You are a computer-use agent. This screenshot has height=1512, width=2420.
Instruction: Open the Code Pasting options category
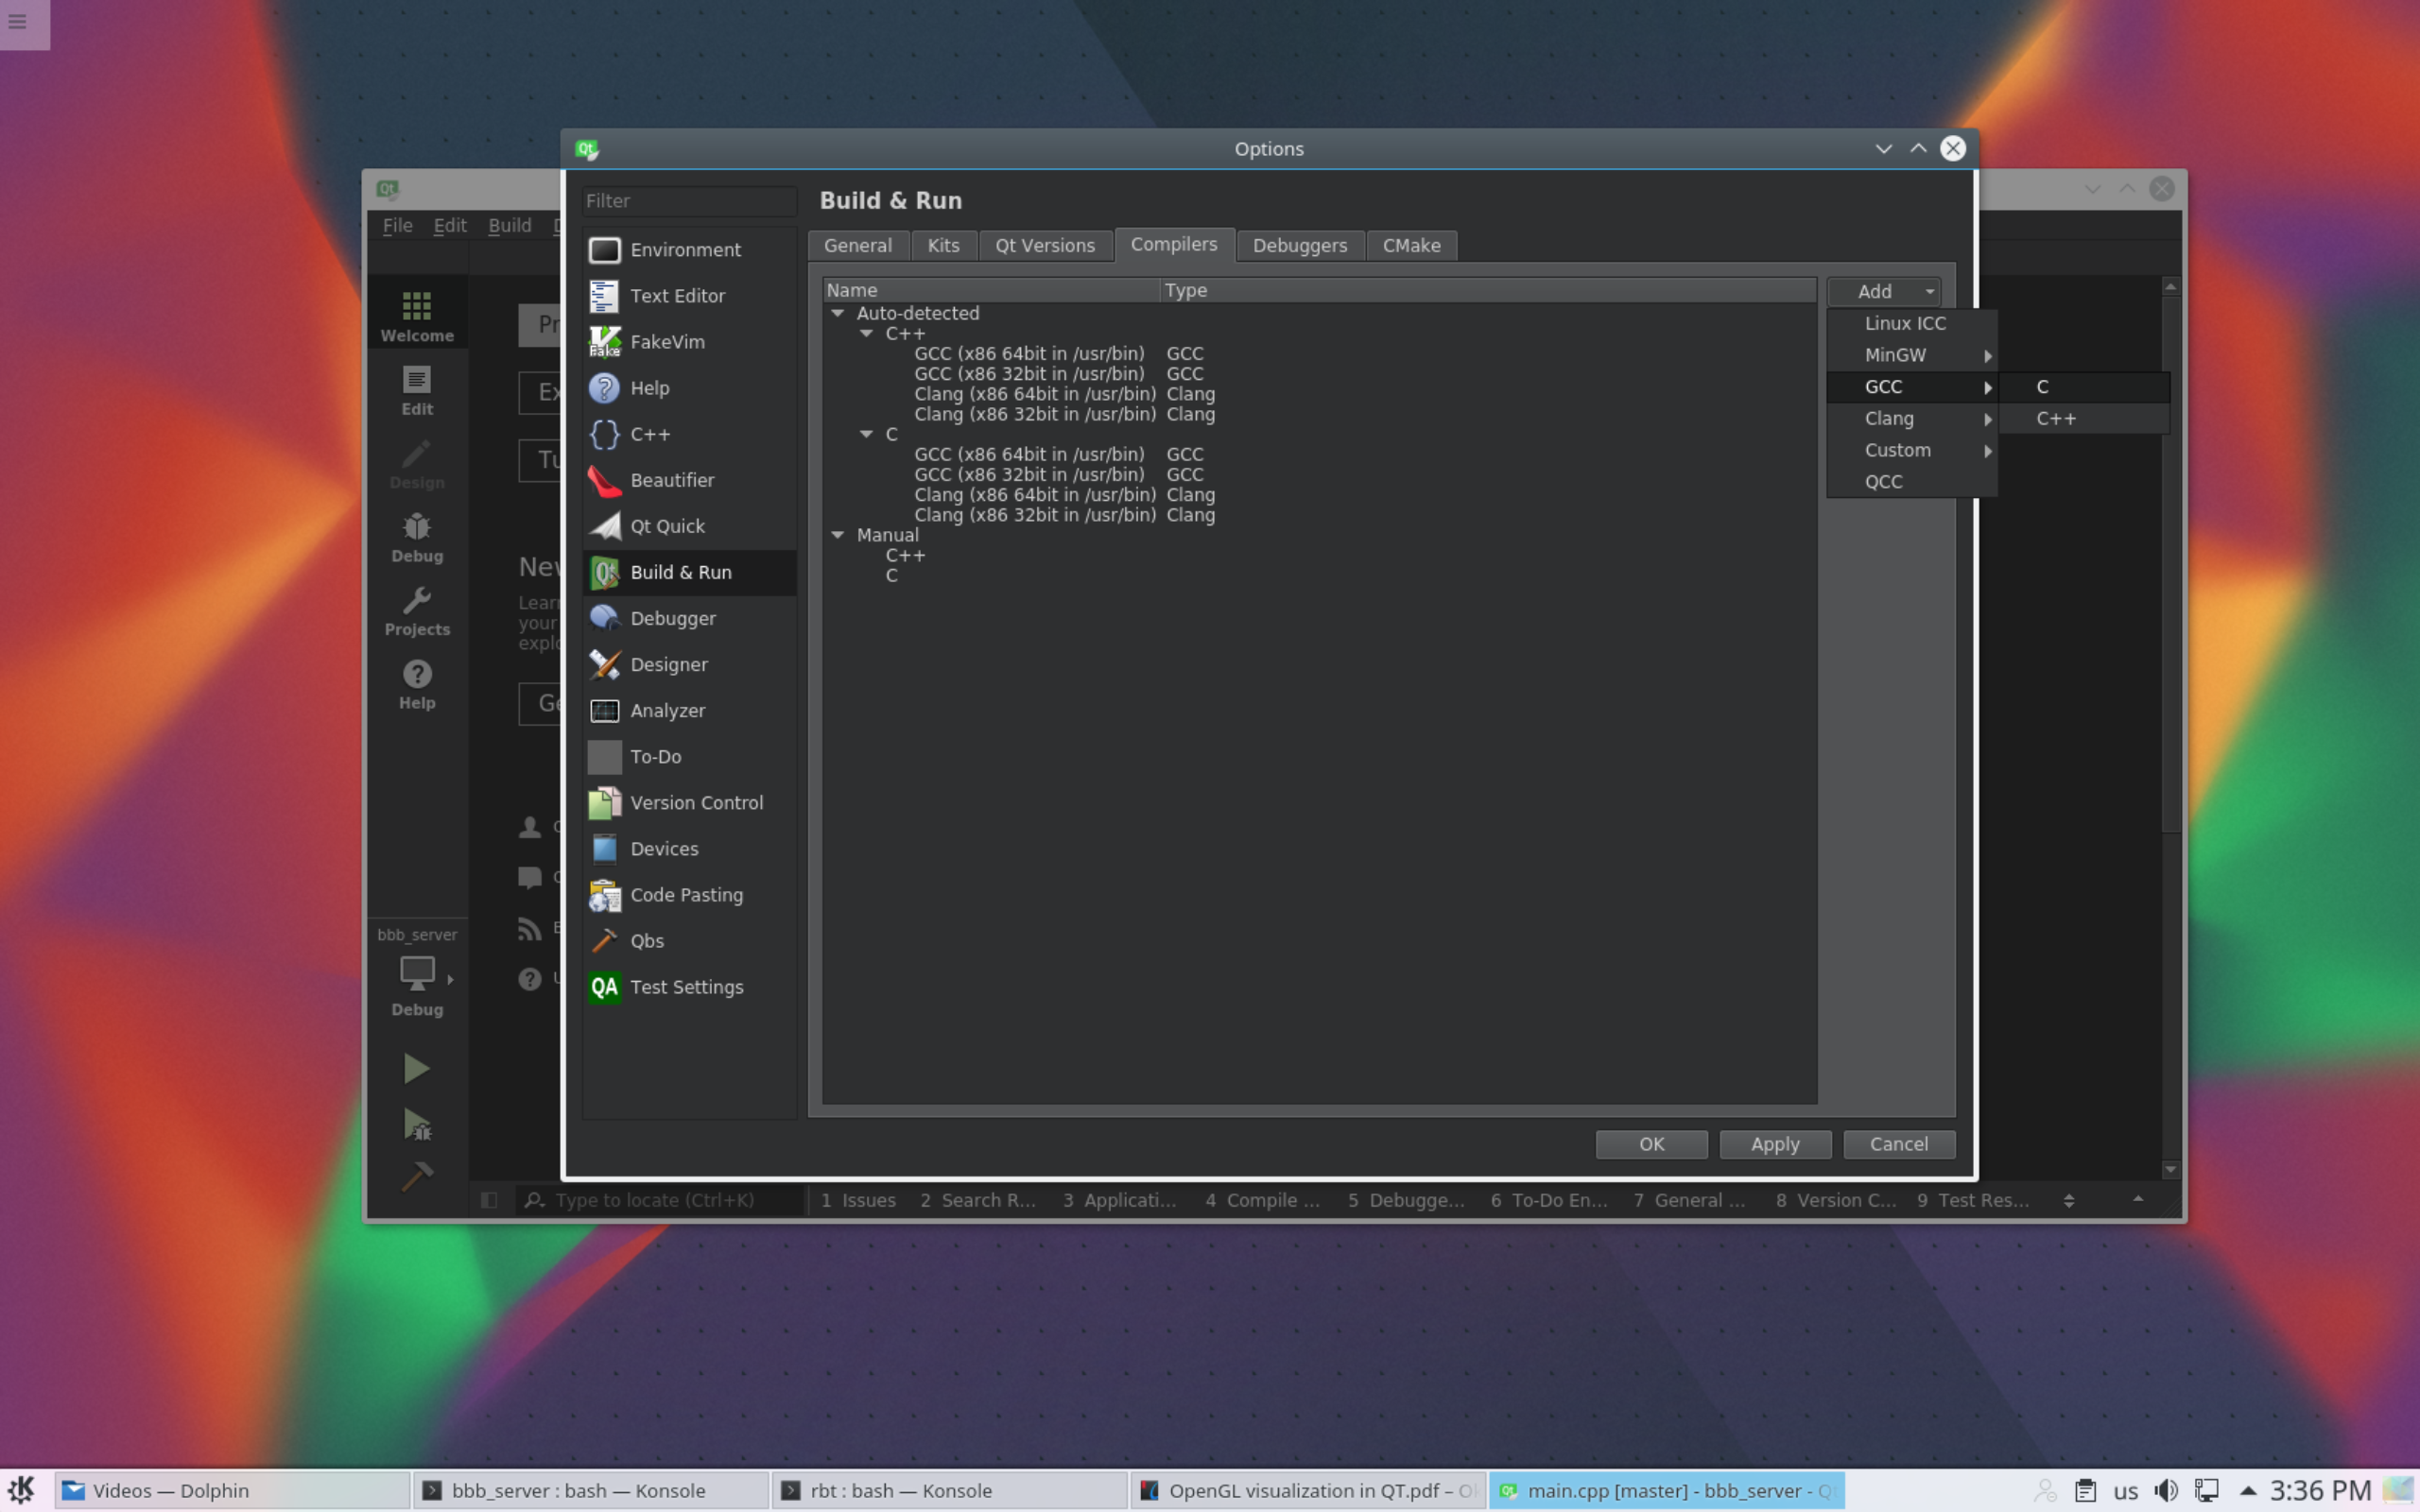[689, 895]
